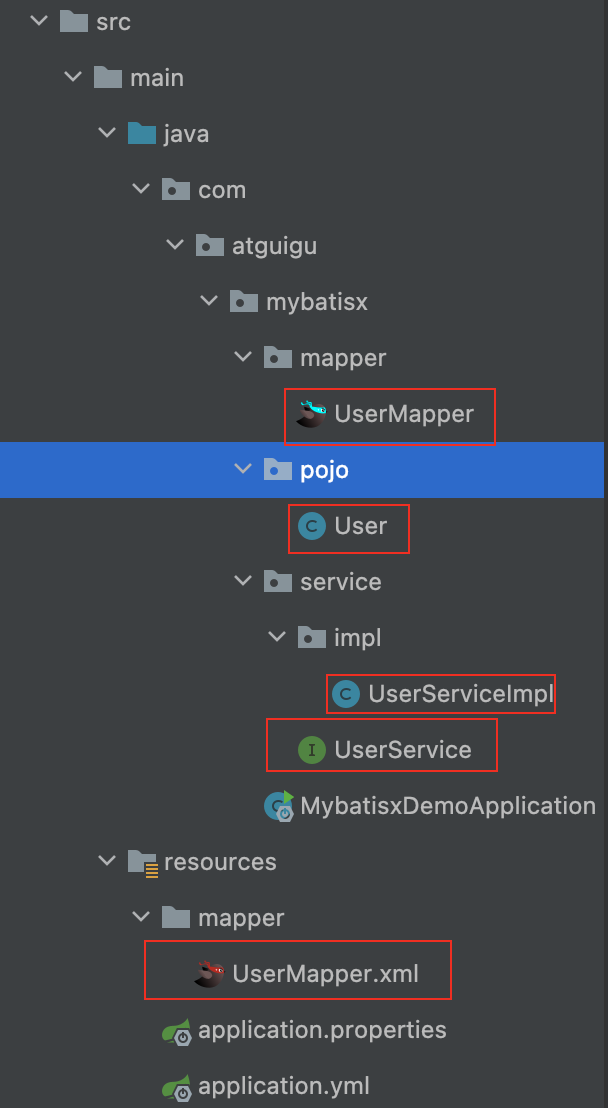Click the Spring leaf icon of application.properties
The width and height of the screenshot is (608, 1108).
tap(176, 1031)
